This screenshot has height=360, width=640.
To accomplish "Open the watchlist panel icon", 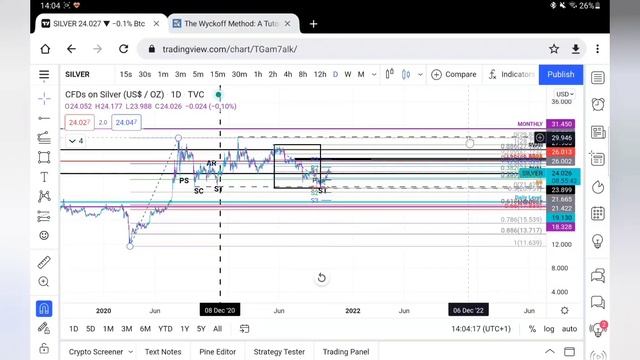I will [x=598, y=78].
